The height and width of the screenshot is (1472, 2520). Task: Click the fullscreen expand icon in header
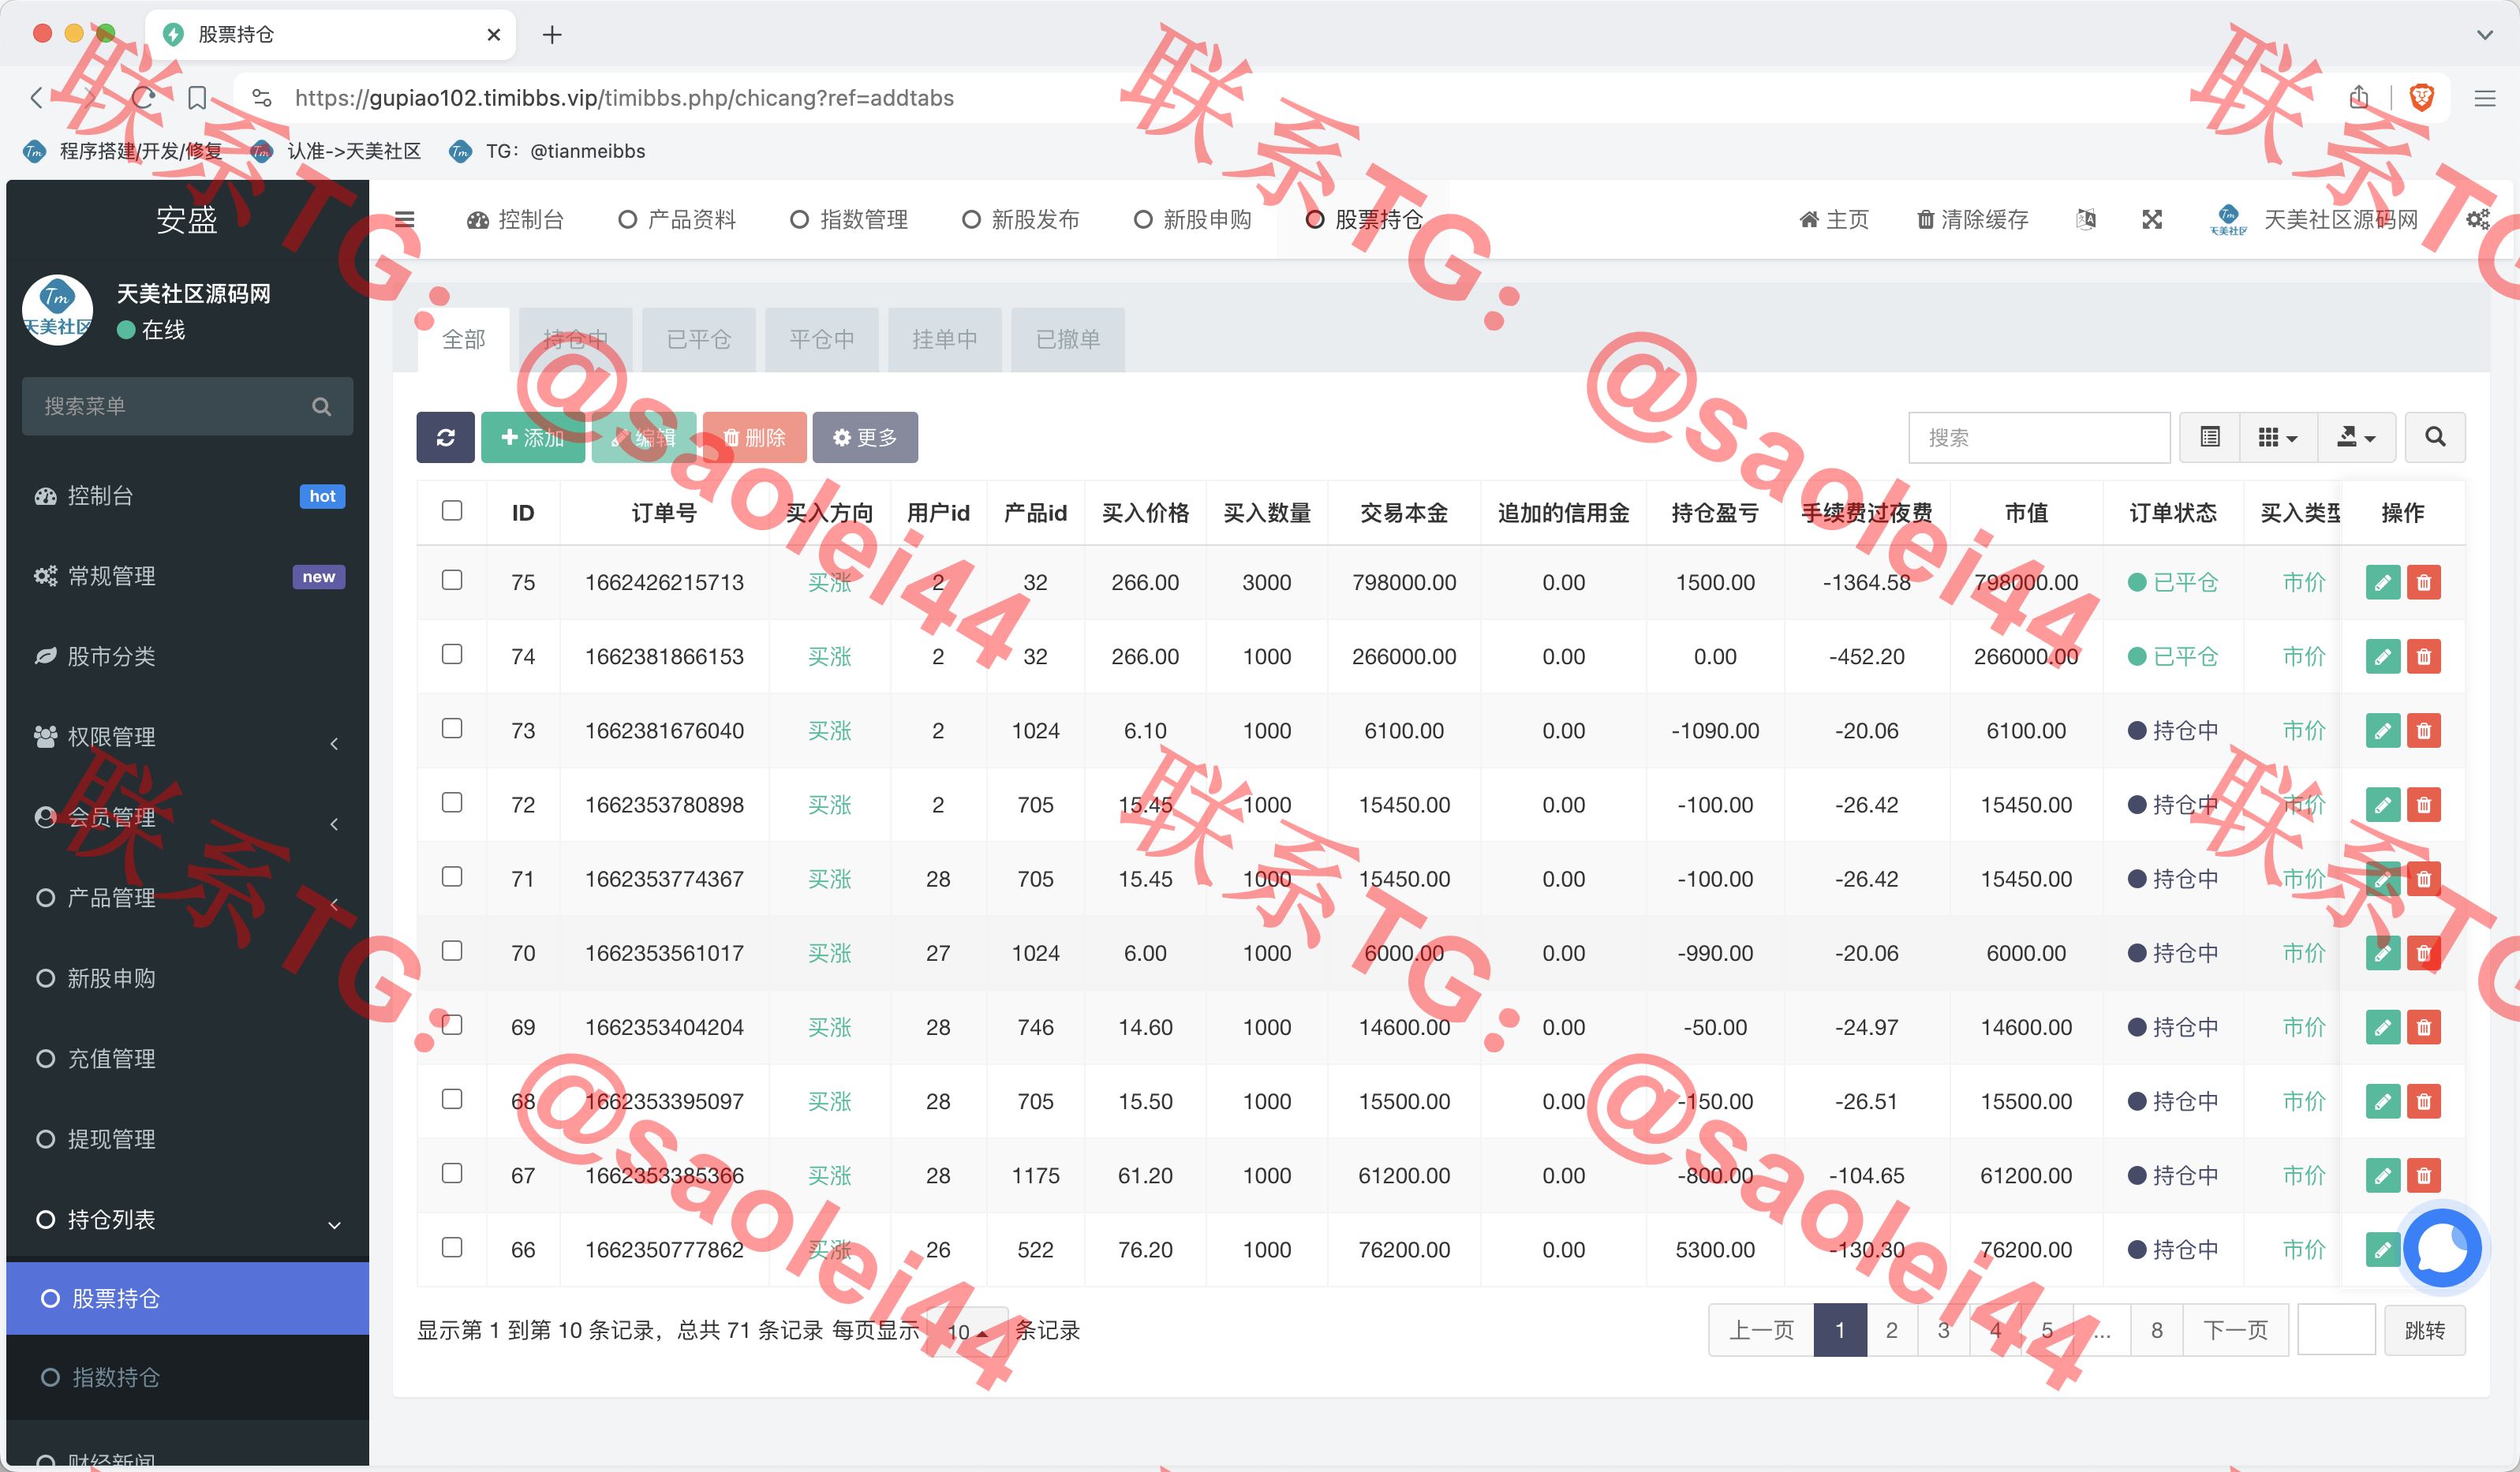tap(2152, 219)
